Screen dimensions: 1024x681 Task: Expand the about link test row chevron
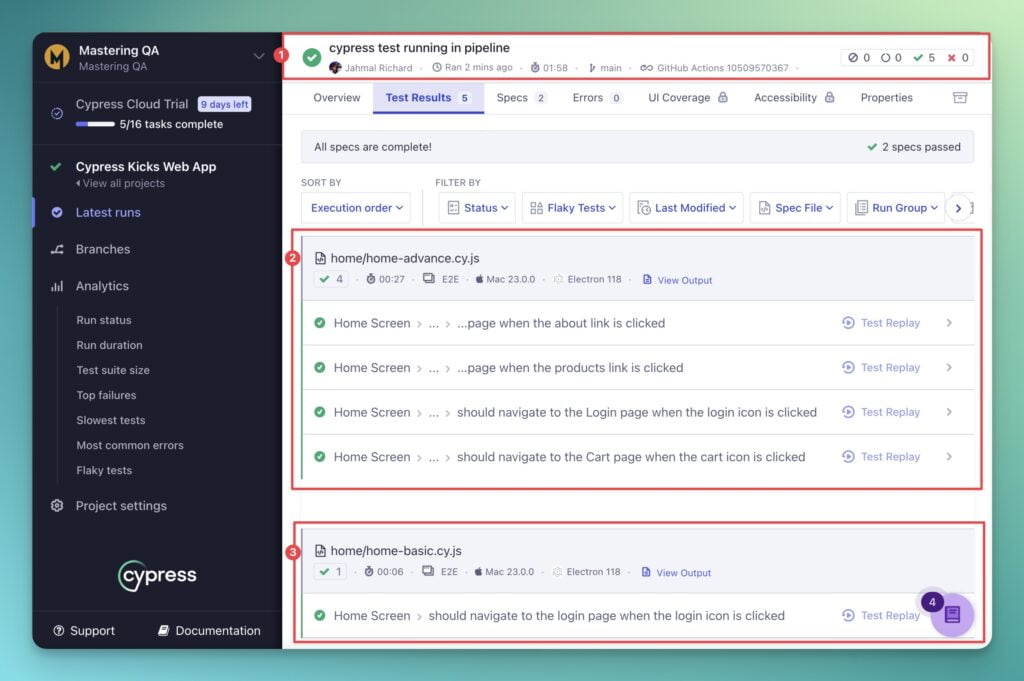coord(949,323)
